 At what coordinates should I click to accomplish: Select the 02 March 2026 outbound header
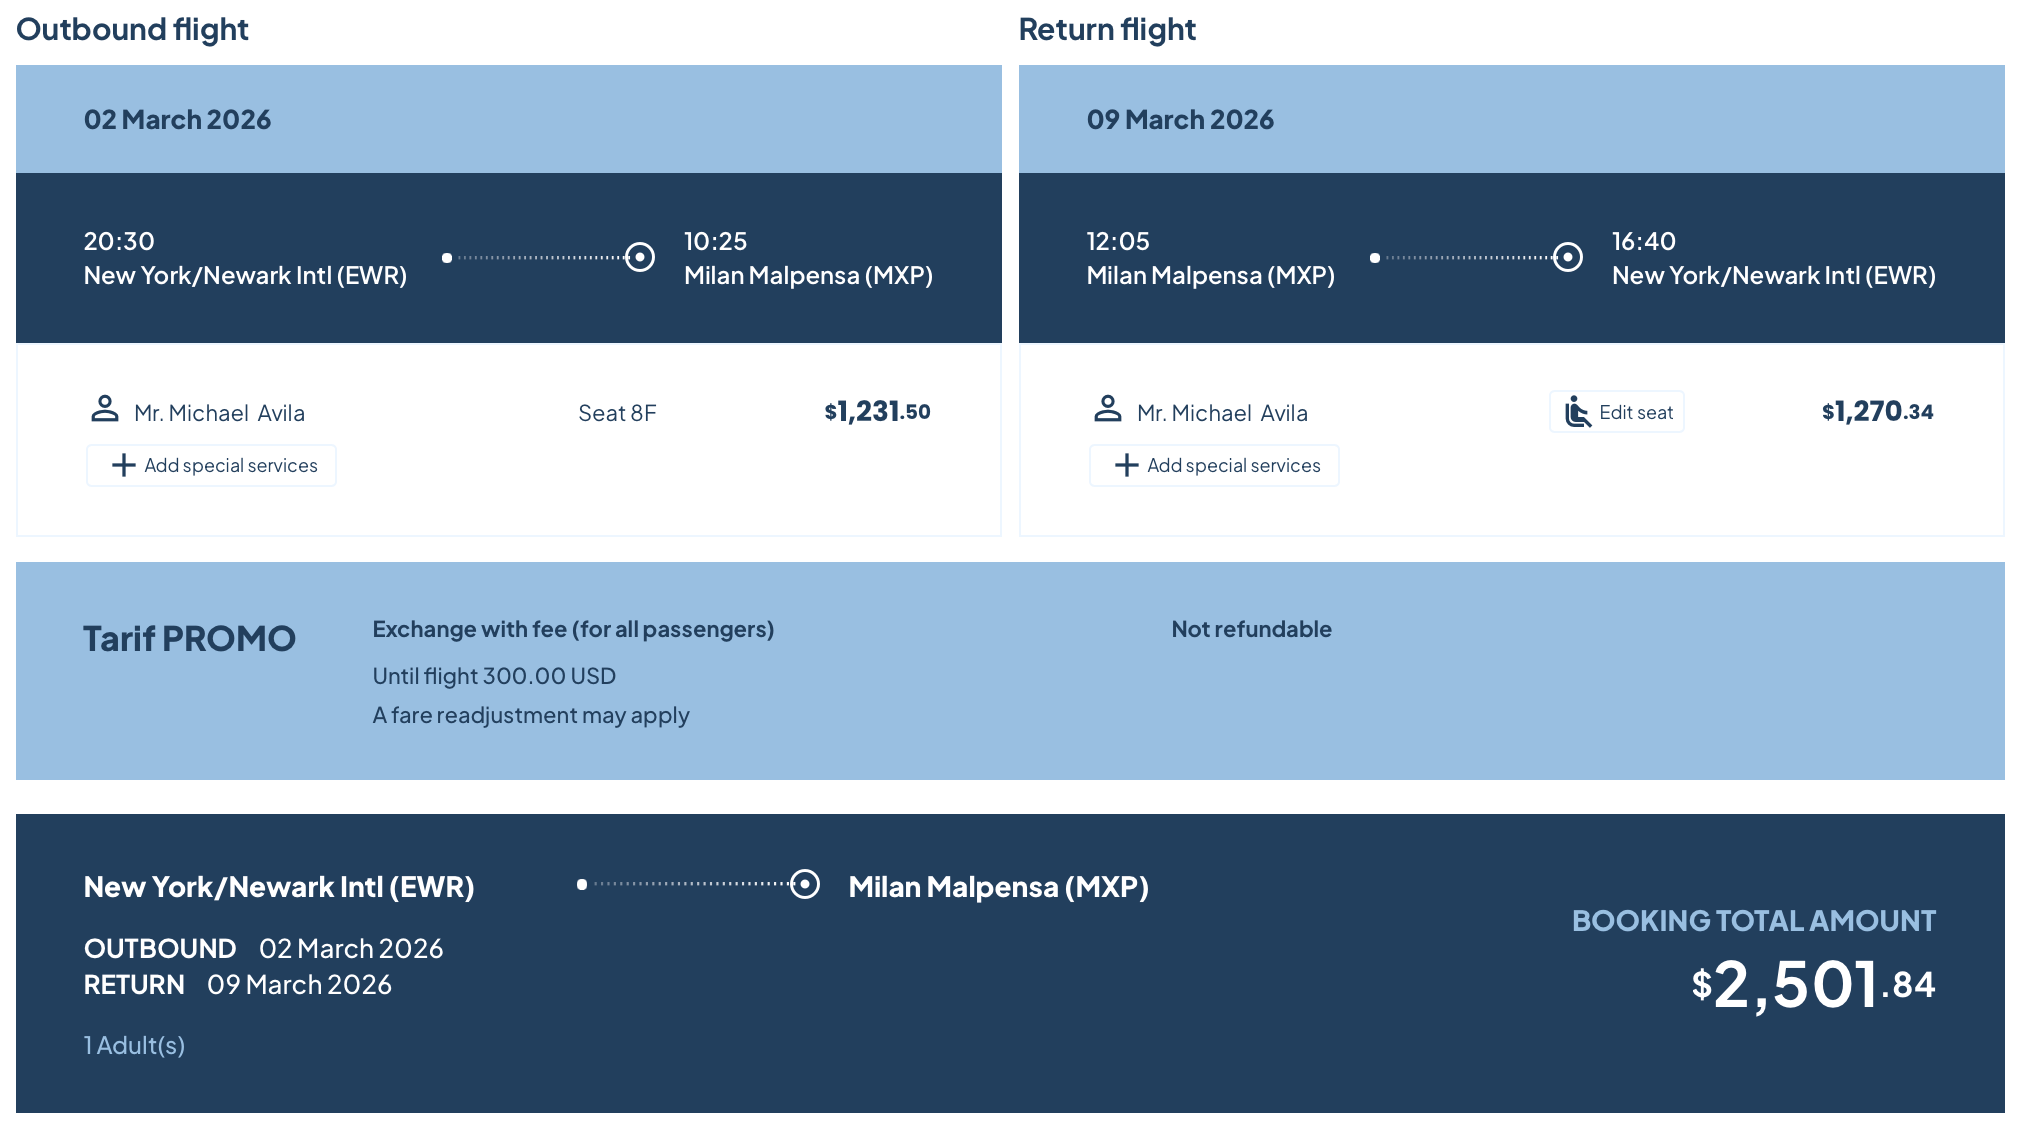[x=178, y=120]
